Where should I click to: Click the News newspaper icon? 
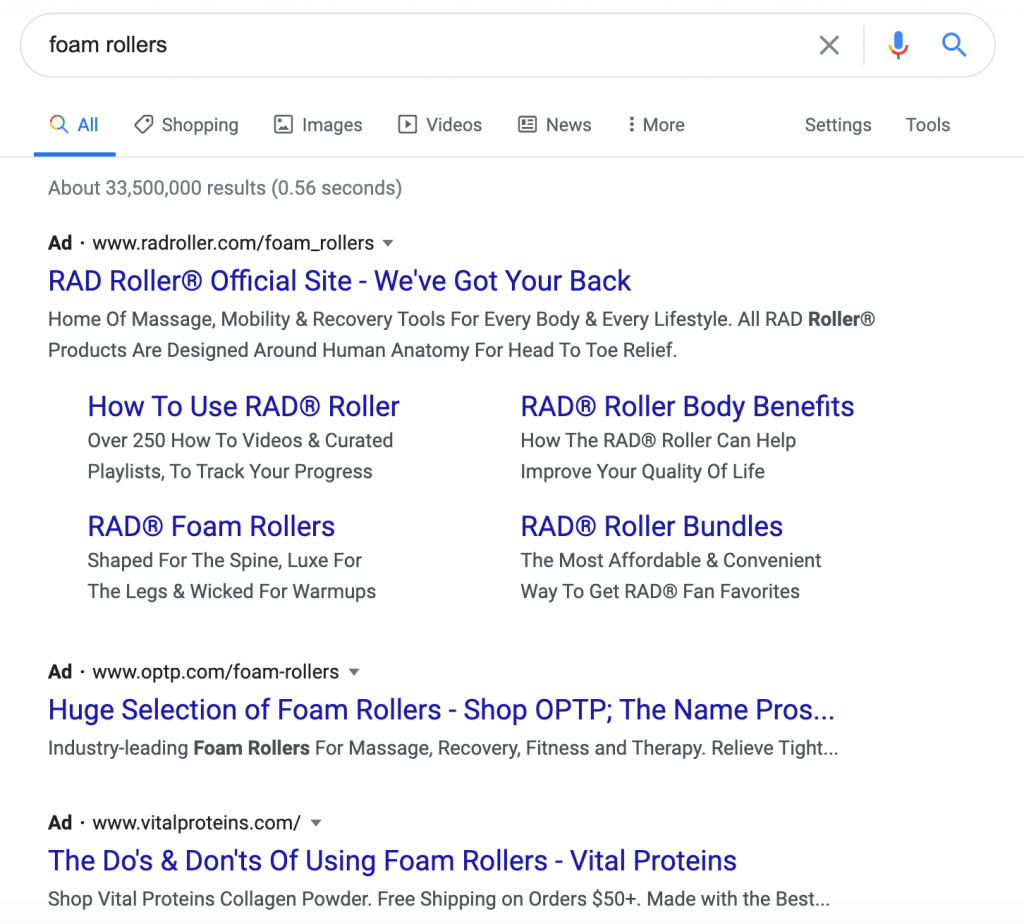pyautogui.click(x=528, y=124)
